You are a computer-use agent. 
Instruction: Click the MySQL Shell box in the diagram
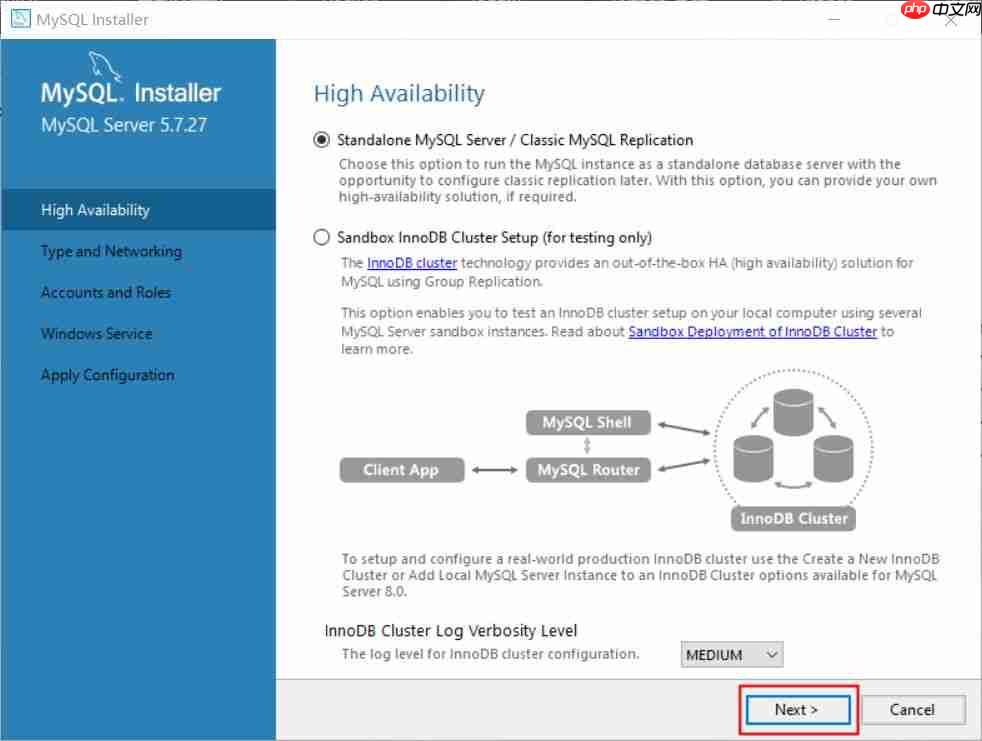587,422
